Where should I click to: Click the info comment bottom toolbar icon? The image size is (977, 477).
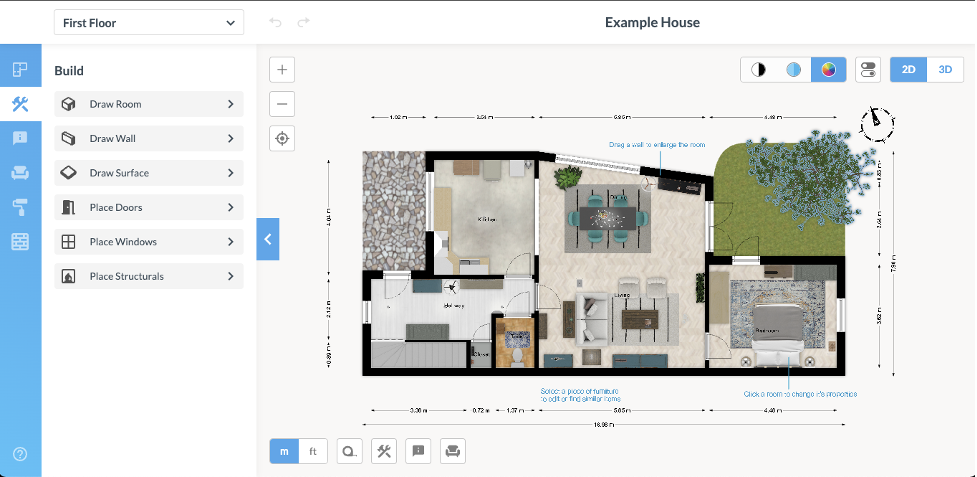418,451
